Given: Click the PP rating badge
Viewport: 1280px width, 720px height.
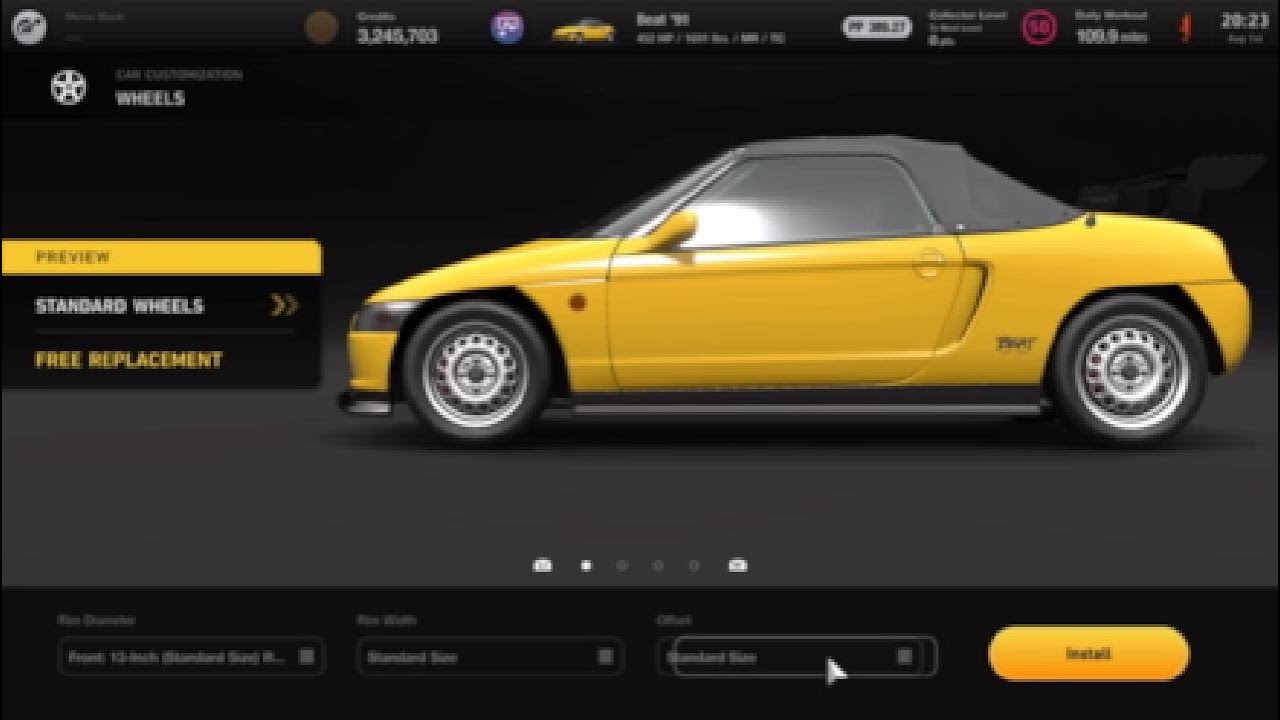Looking at the screenshot, I should (x=876, y=28).
